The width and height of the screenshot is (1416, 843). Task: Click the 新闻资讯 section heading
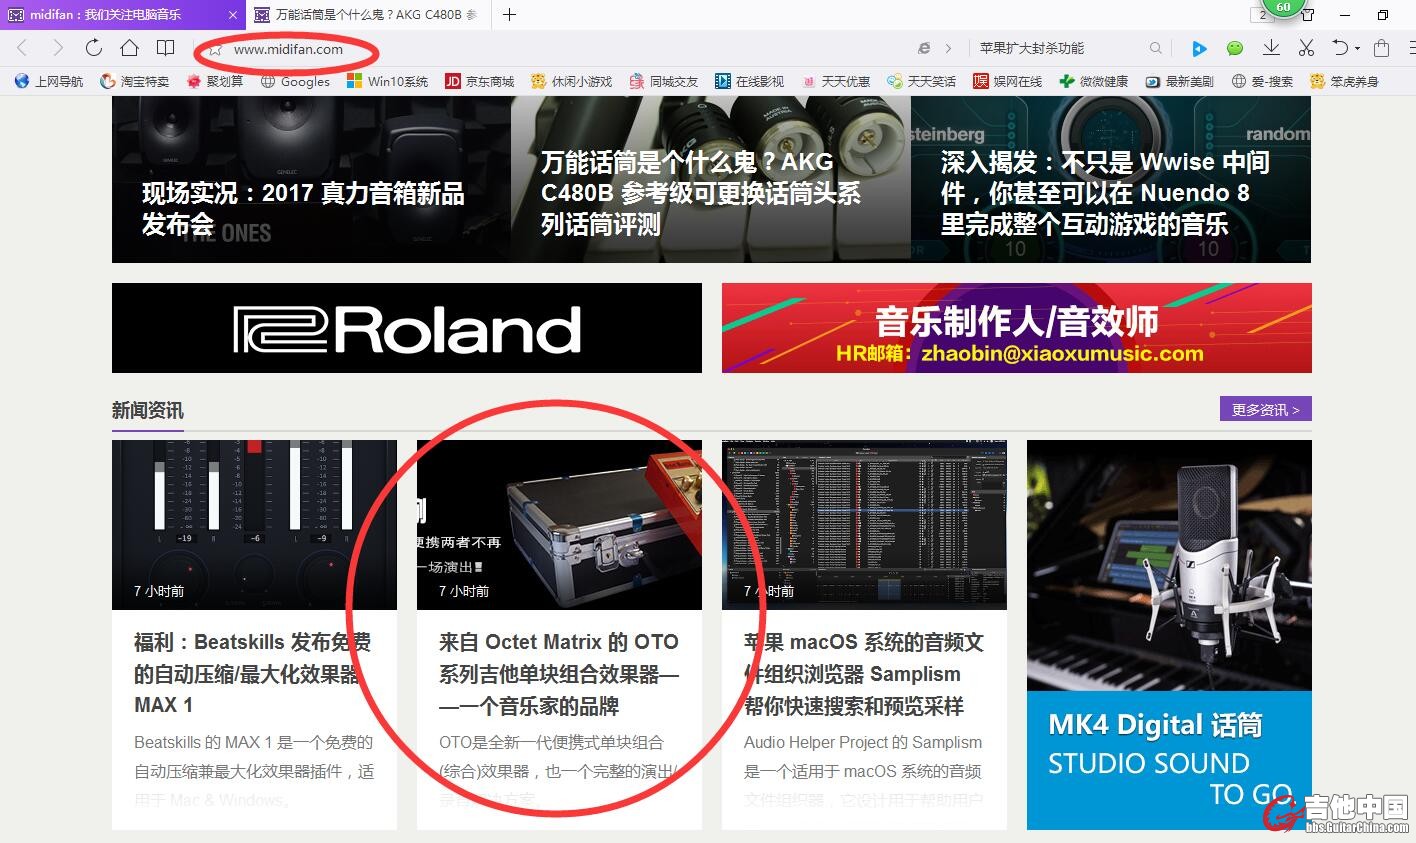[x=148, y=410]
